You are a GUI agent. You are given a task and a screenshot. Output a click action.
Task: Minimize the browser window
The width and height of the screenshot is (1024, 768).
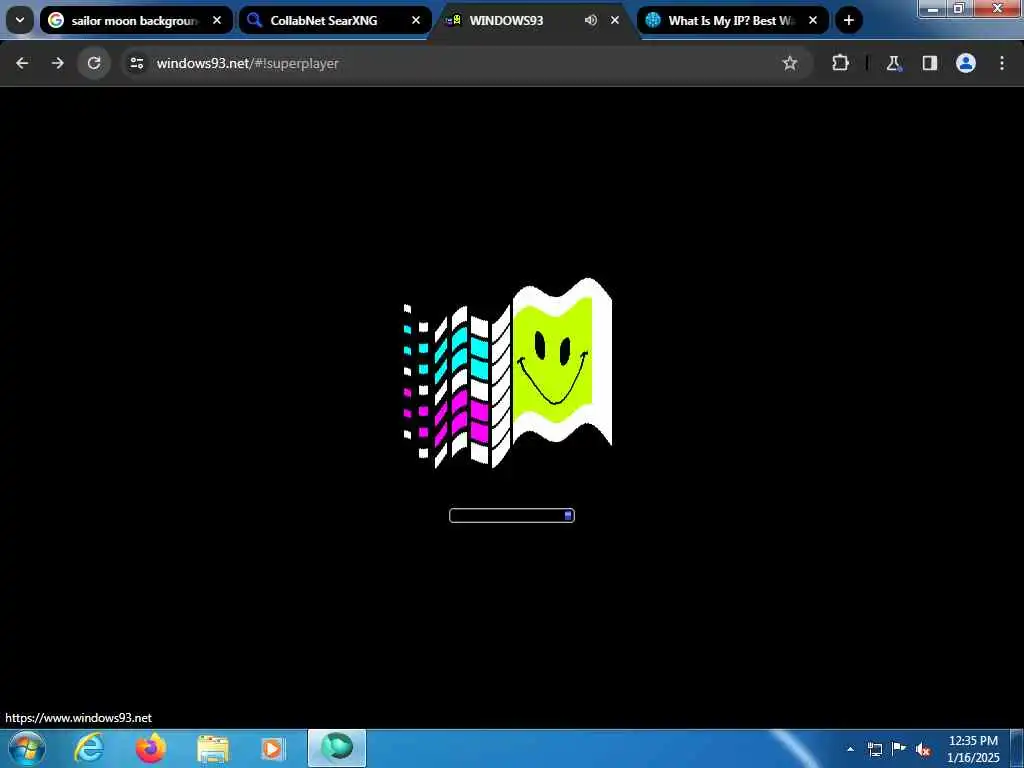pos(933,8)
